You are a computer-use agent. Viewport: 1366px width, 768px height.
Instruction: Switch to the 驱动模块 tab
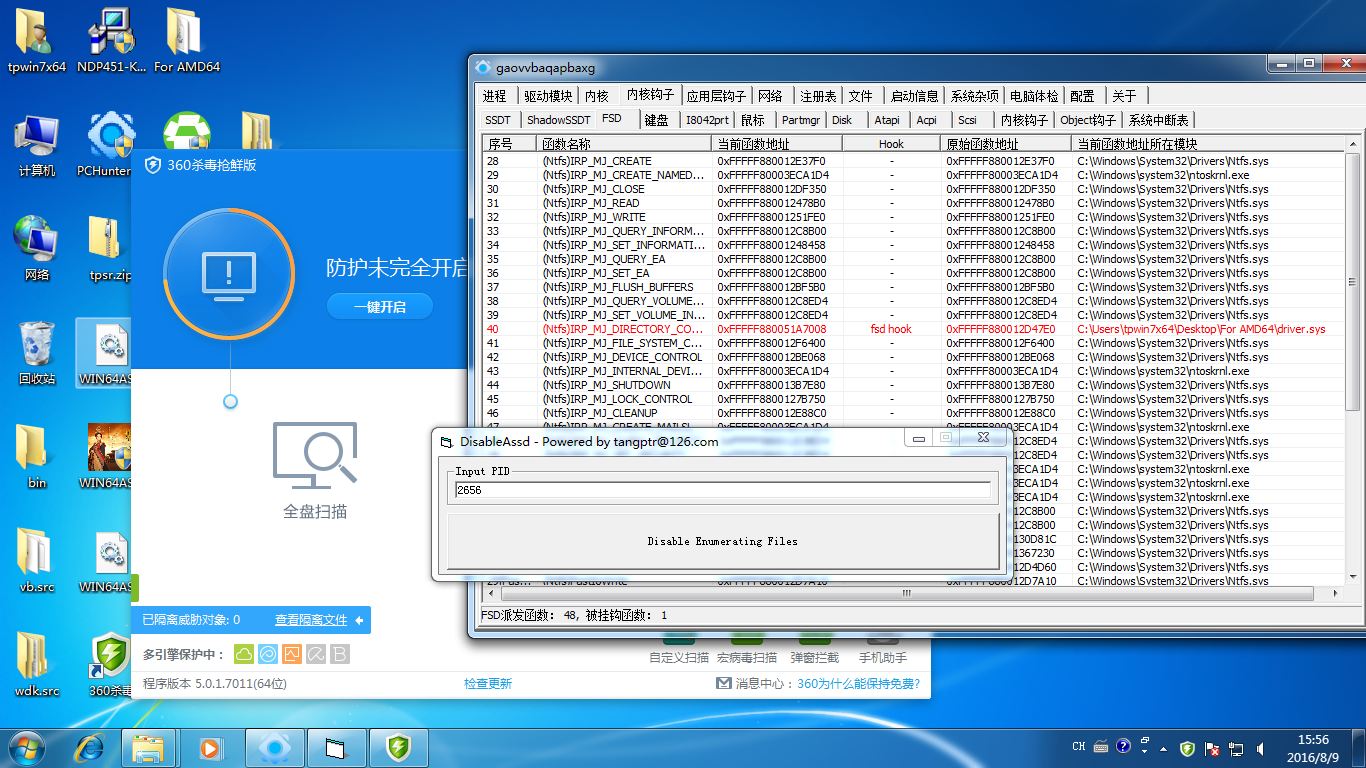click(x=548, y=96)
